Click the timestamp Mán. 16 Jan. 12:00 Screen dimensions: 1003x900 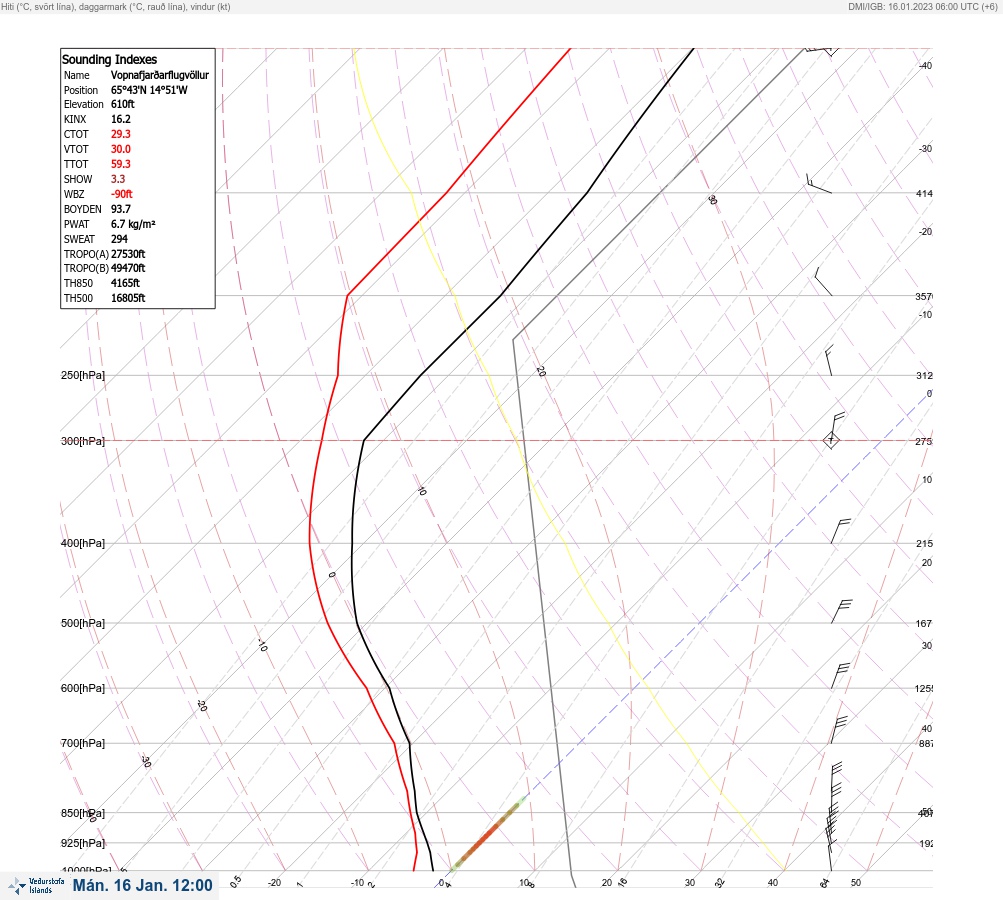coord(142,885)
